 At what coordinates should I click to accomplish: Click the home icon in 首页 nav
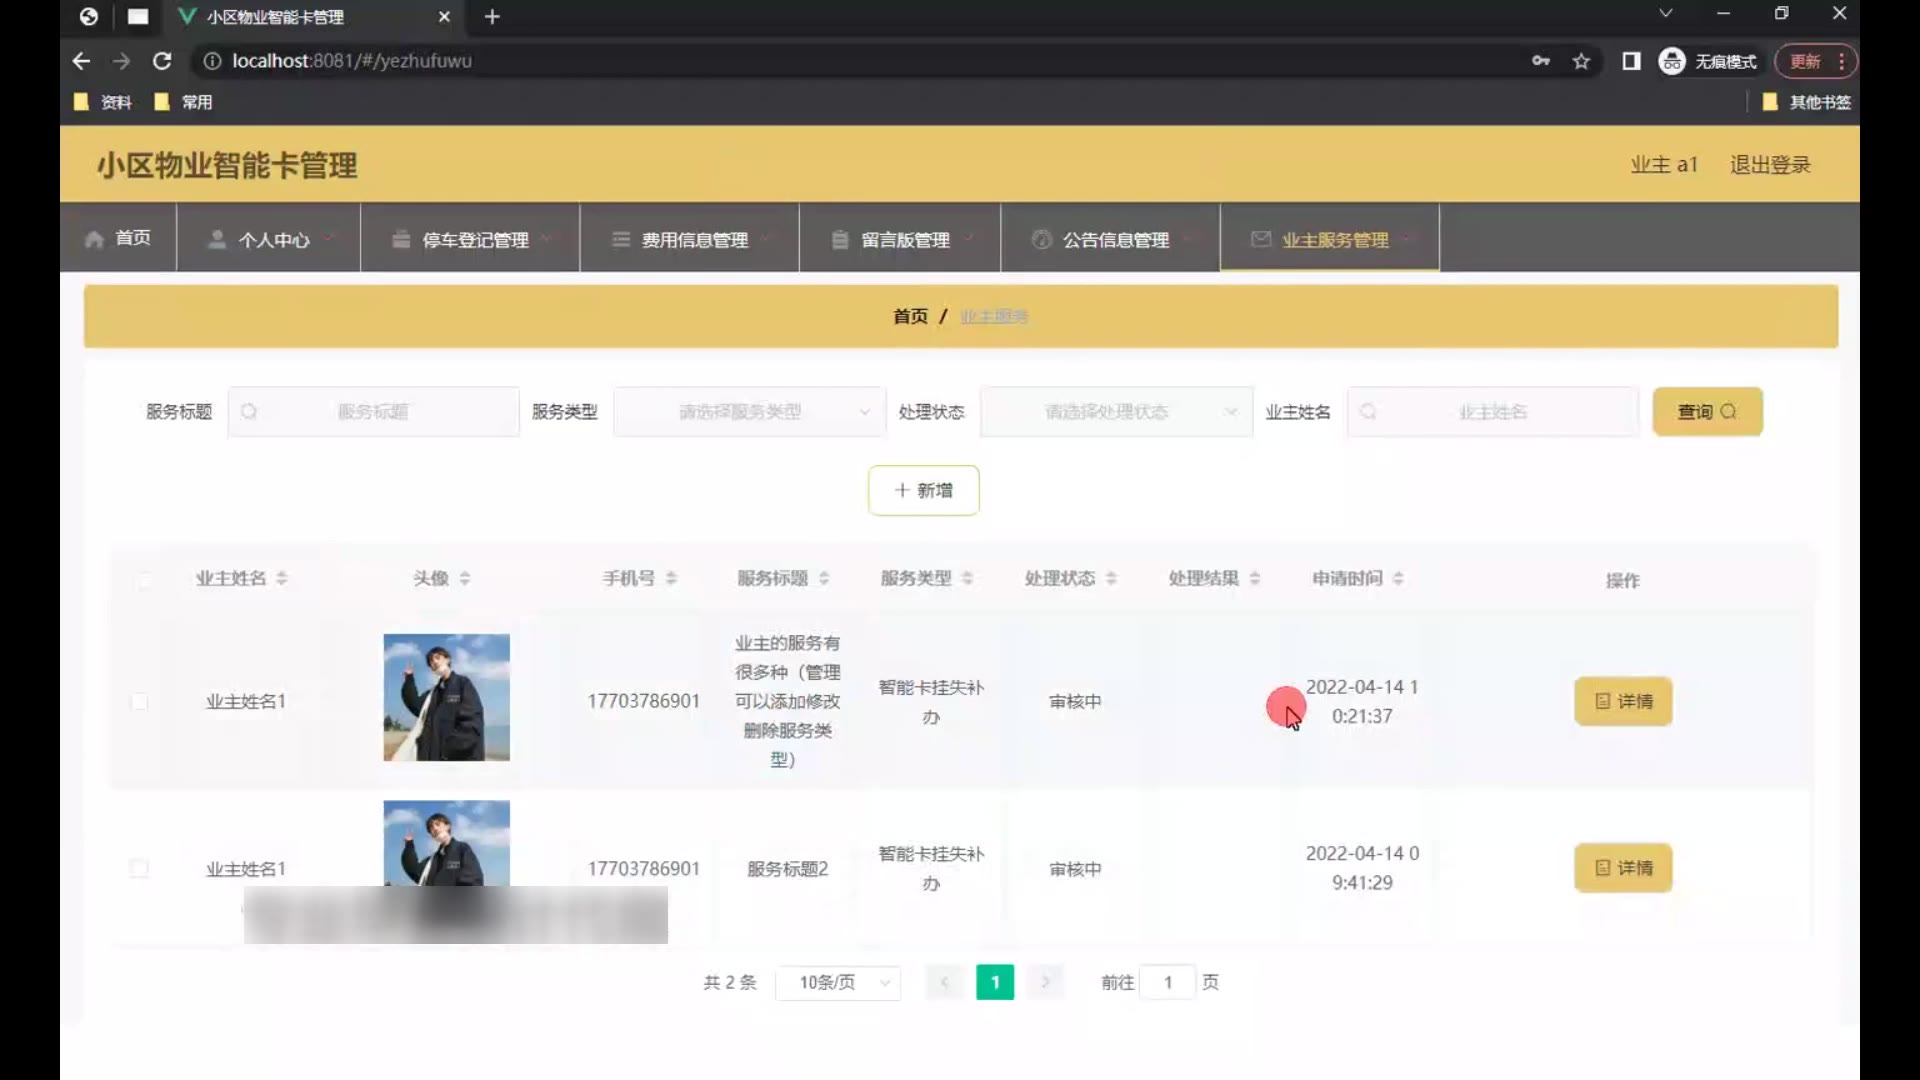[x=94, y=239]
